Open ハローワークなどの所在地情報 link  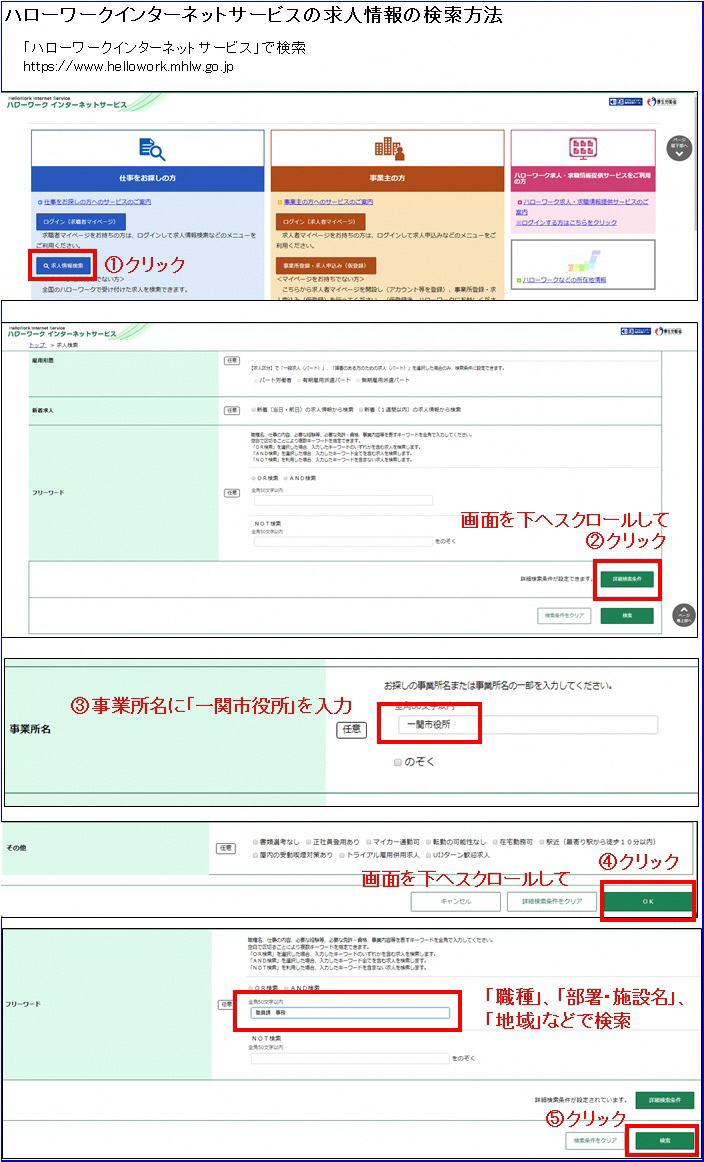click(564, 279)
